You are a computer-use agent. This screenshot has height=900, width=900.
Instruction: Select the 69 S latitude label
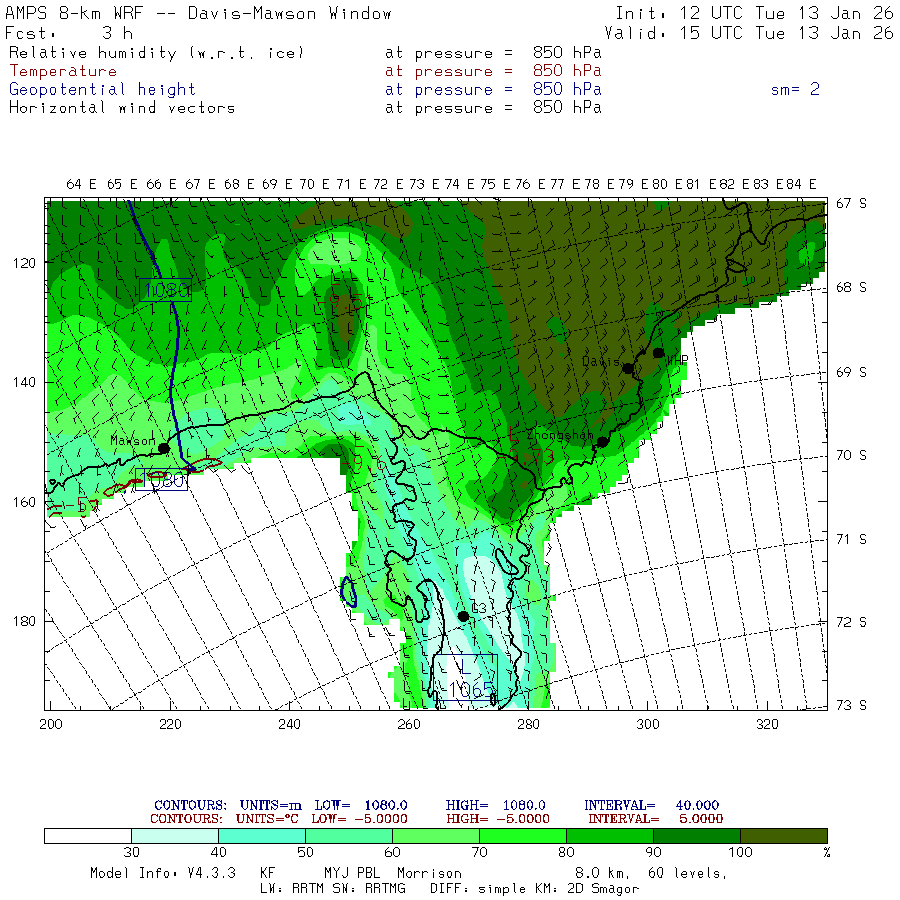pyautogui.click(x=851, y=372)
